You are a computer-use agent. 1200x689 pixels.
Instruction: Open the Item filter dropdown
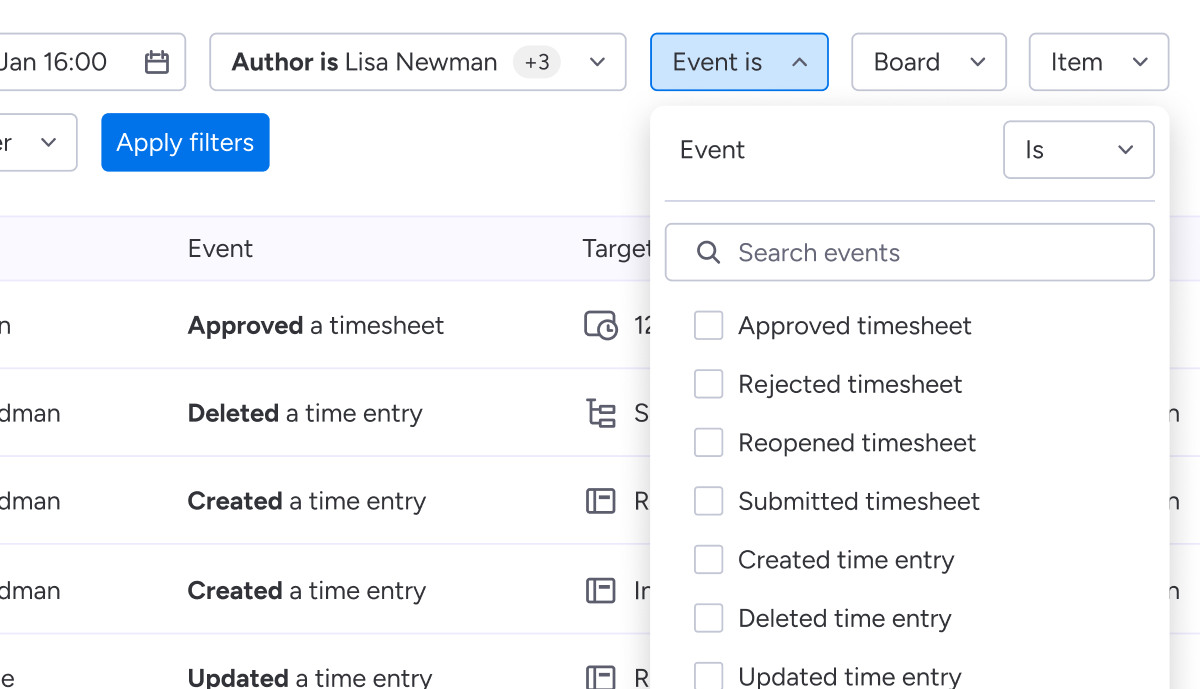click(x=1098, y=62)
